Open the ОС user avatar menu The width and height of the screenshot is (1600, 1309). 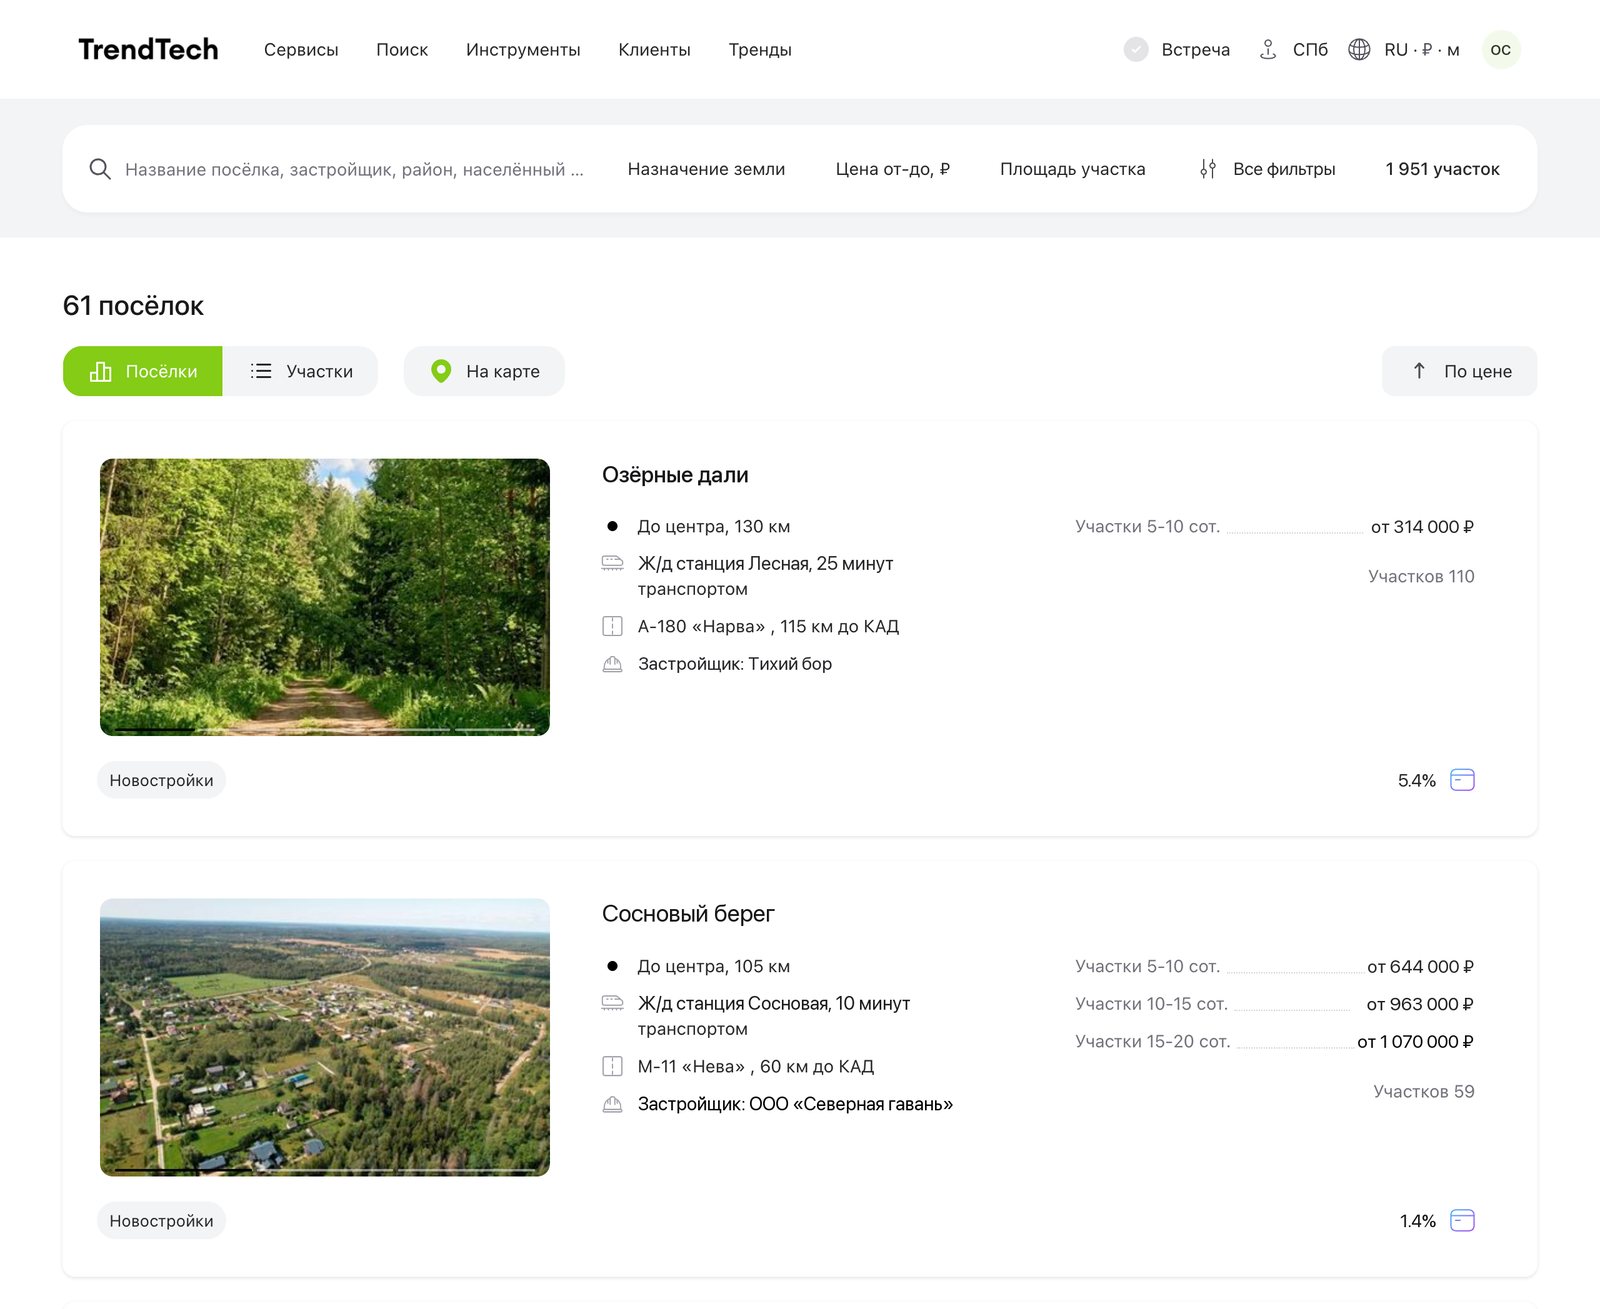click(x=1501, y=49)
